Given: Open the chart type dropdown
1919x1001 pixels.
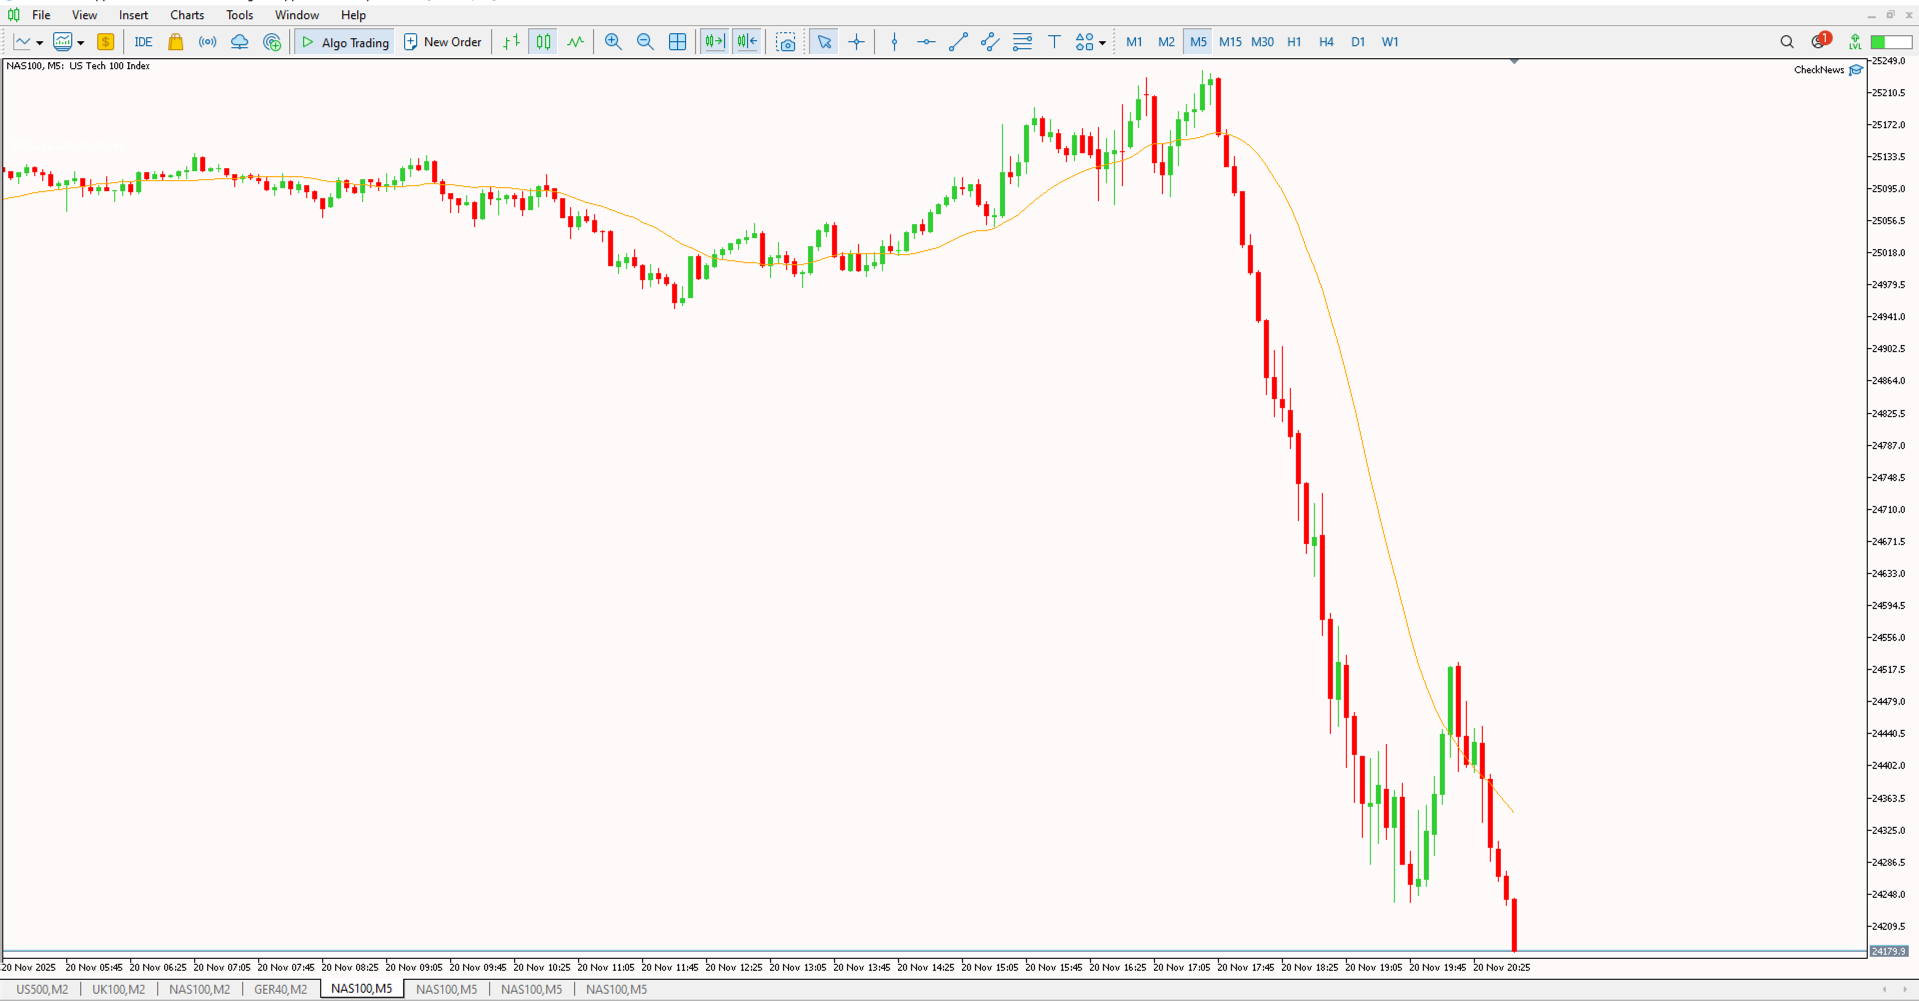Looking at the screenshot, I should (39, 42).
